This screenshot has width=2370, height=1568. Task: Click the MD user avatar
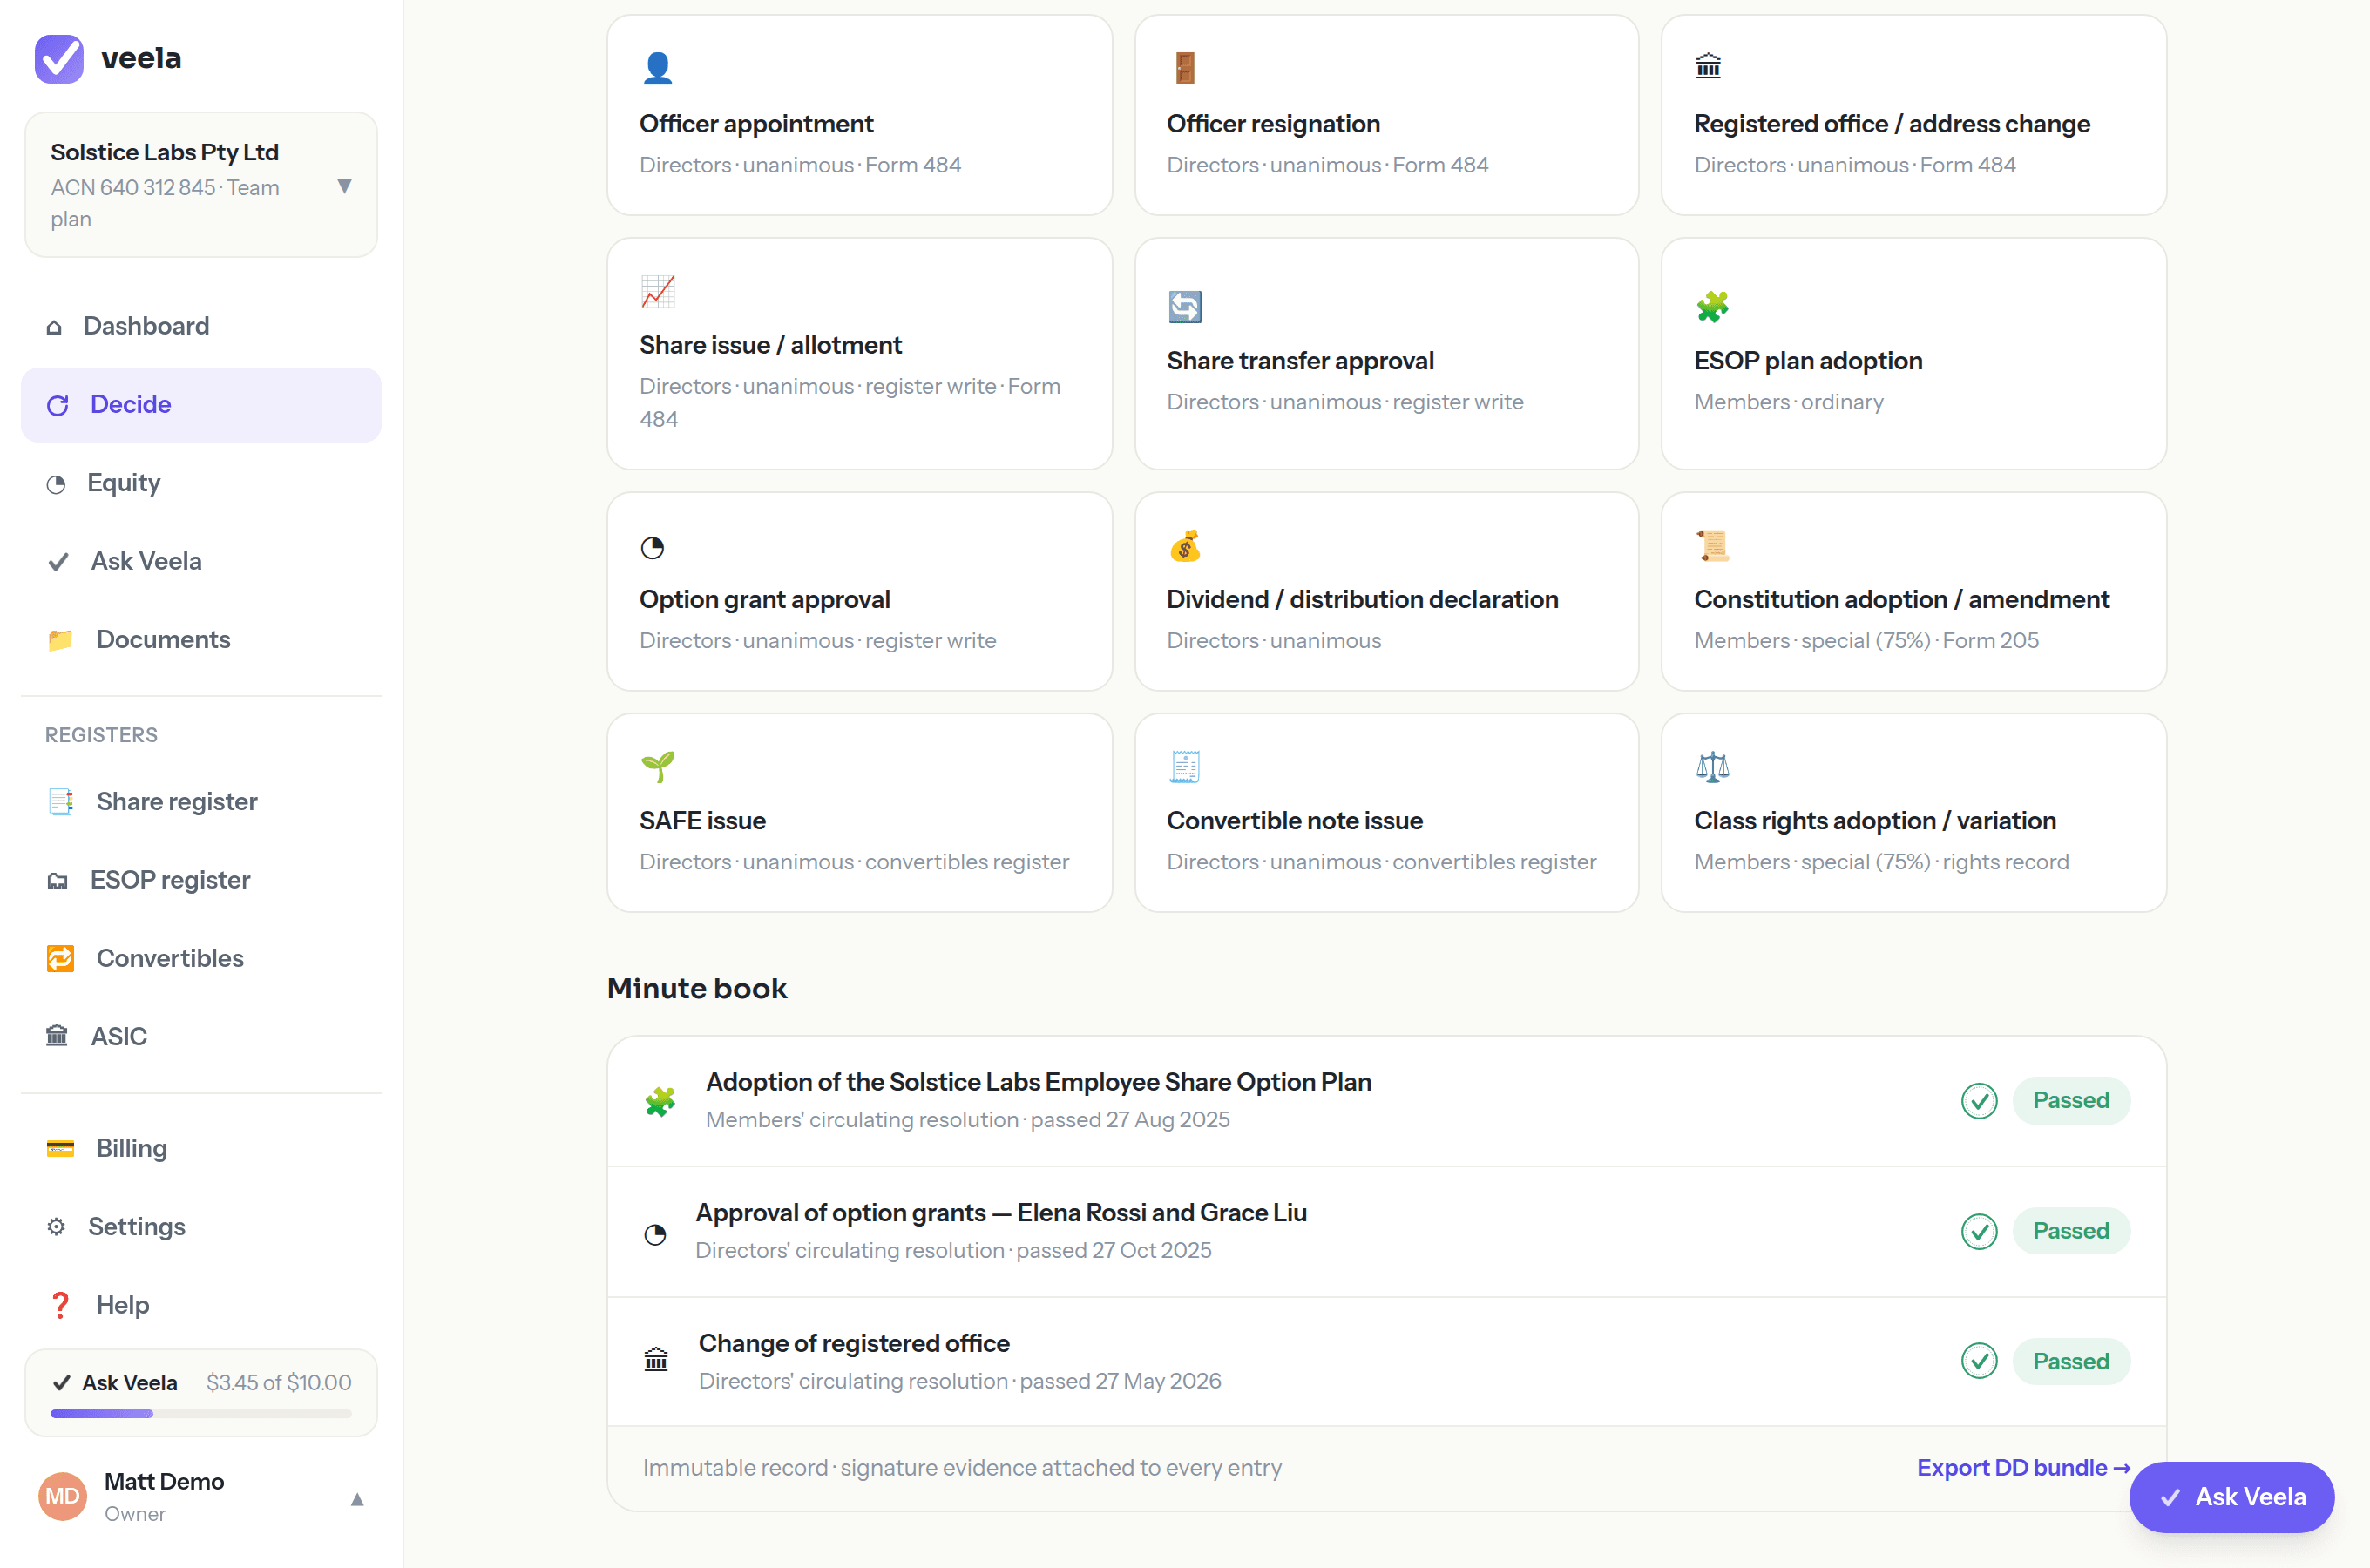(62, 1497)
